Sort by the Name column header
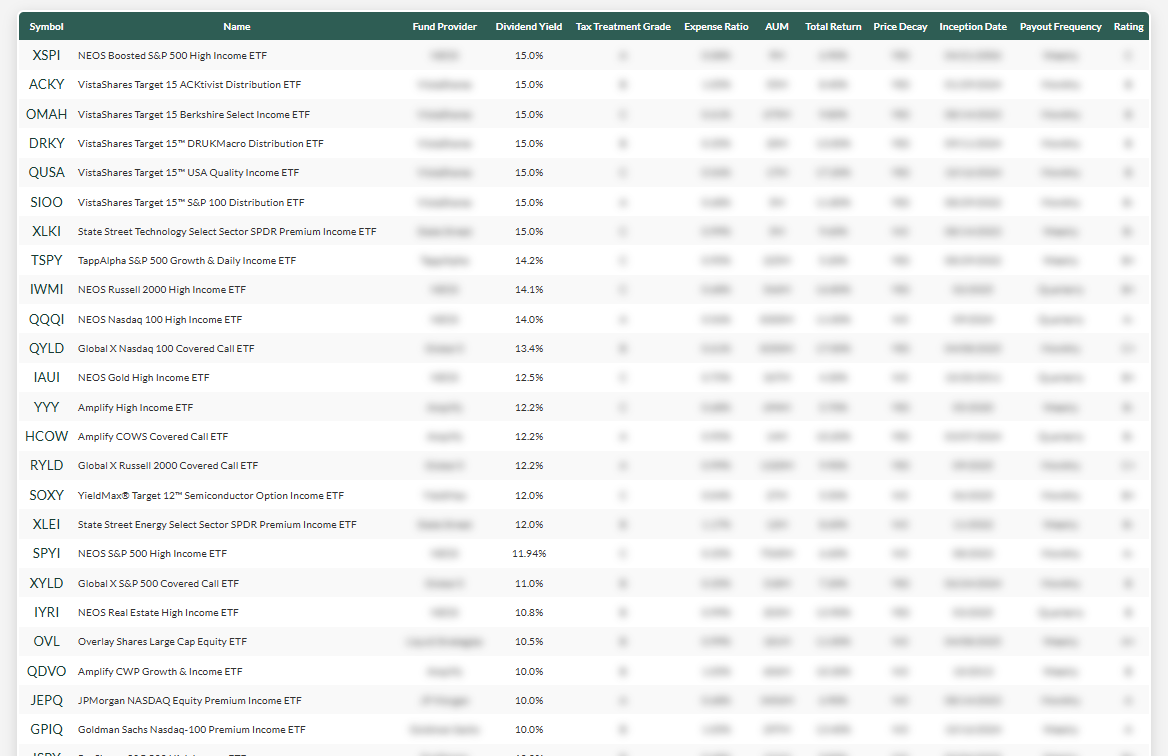This screenshot has height=756, width=1168. (237, 27)
